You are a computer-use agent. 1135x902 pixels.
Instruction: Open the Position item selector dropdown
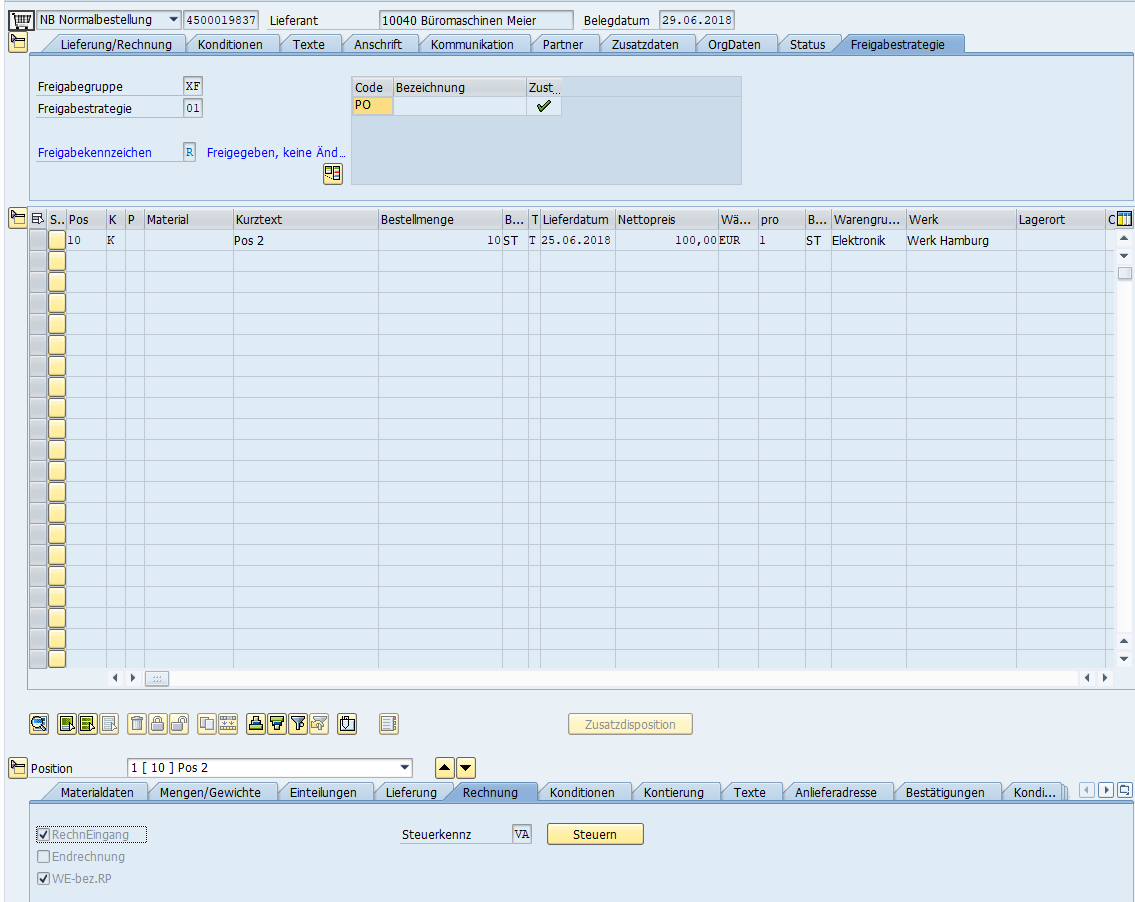click(x=404, y=768)
